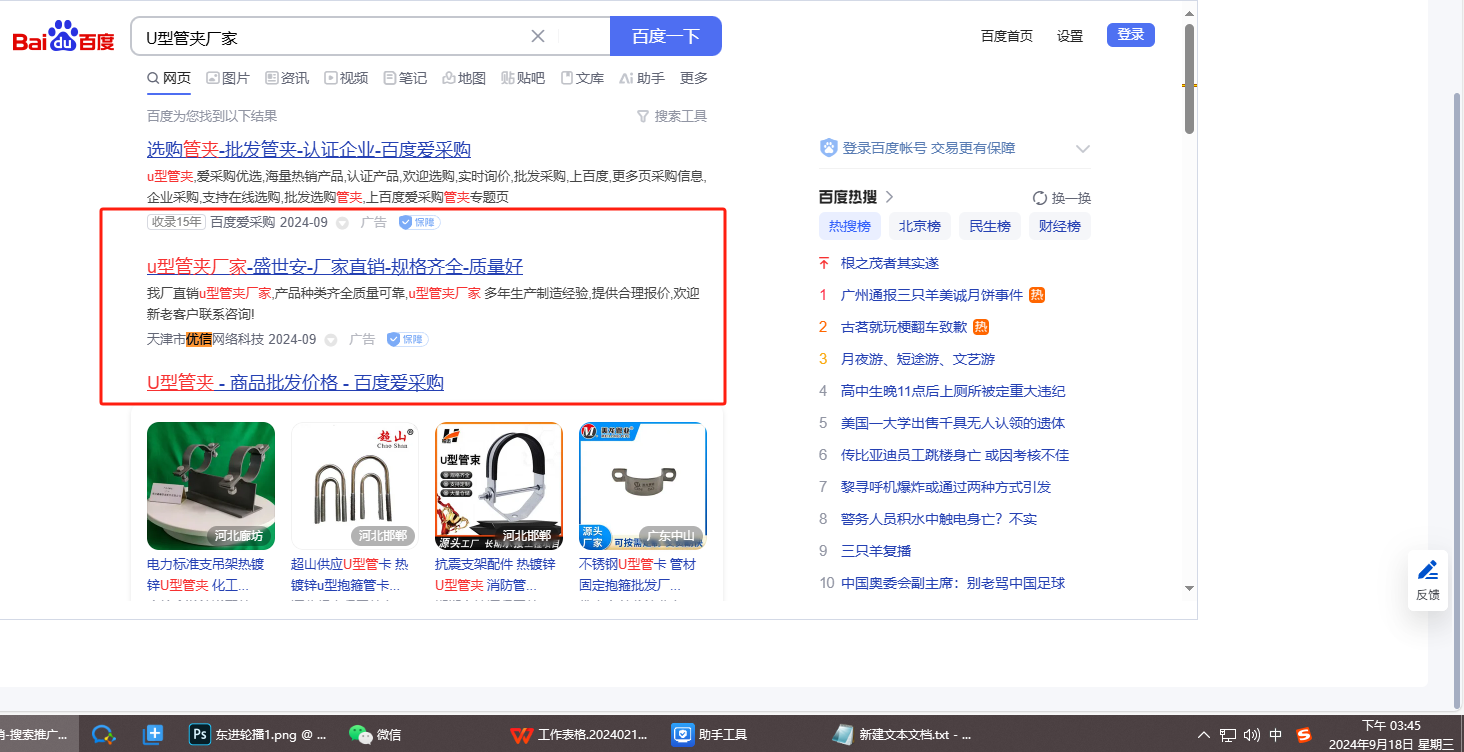Clear the search box with the X icon

click(x=538, y=36)
